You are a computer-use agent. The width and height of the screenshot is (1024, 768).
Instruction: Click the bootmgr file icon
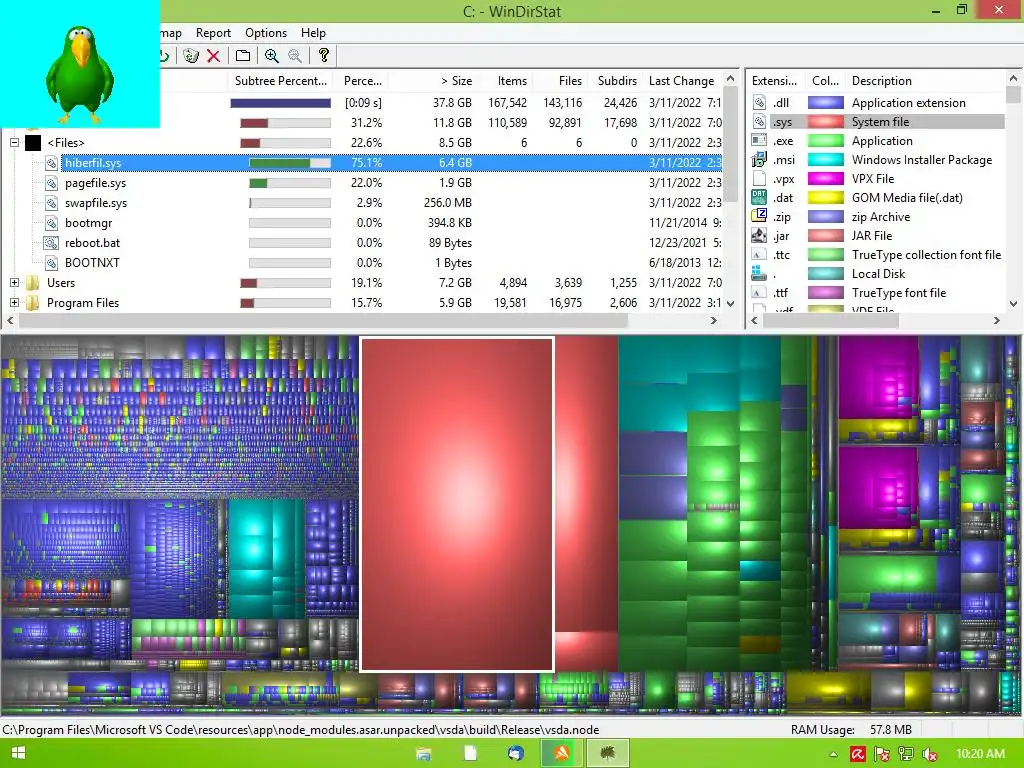point(52,223)
